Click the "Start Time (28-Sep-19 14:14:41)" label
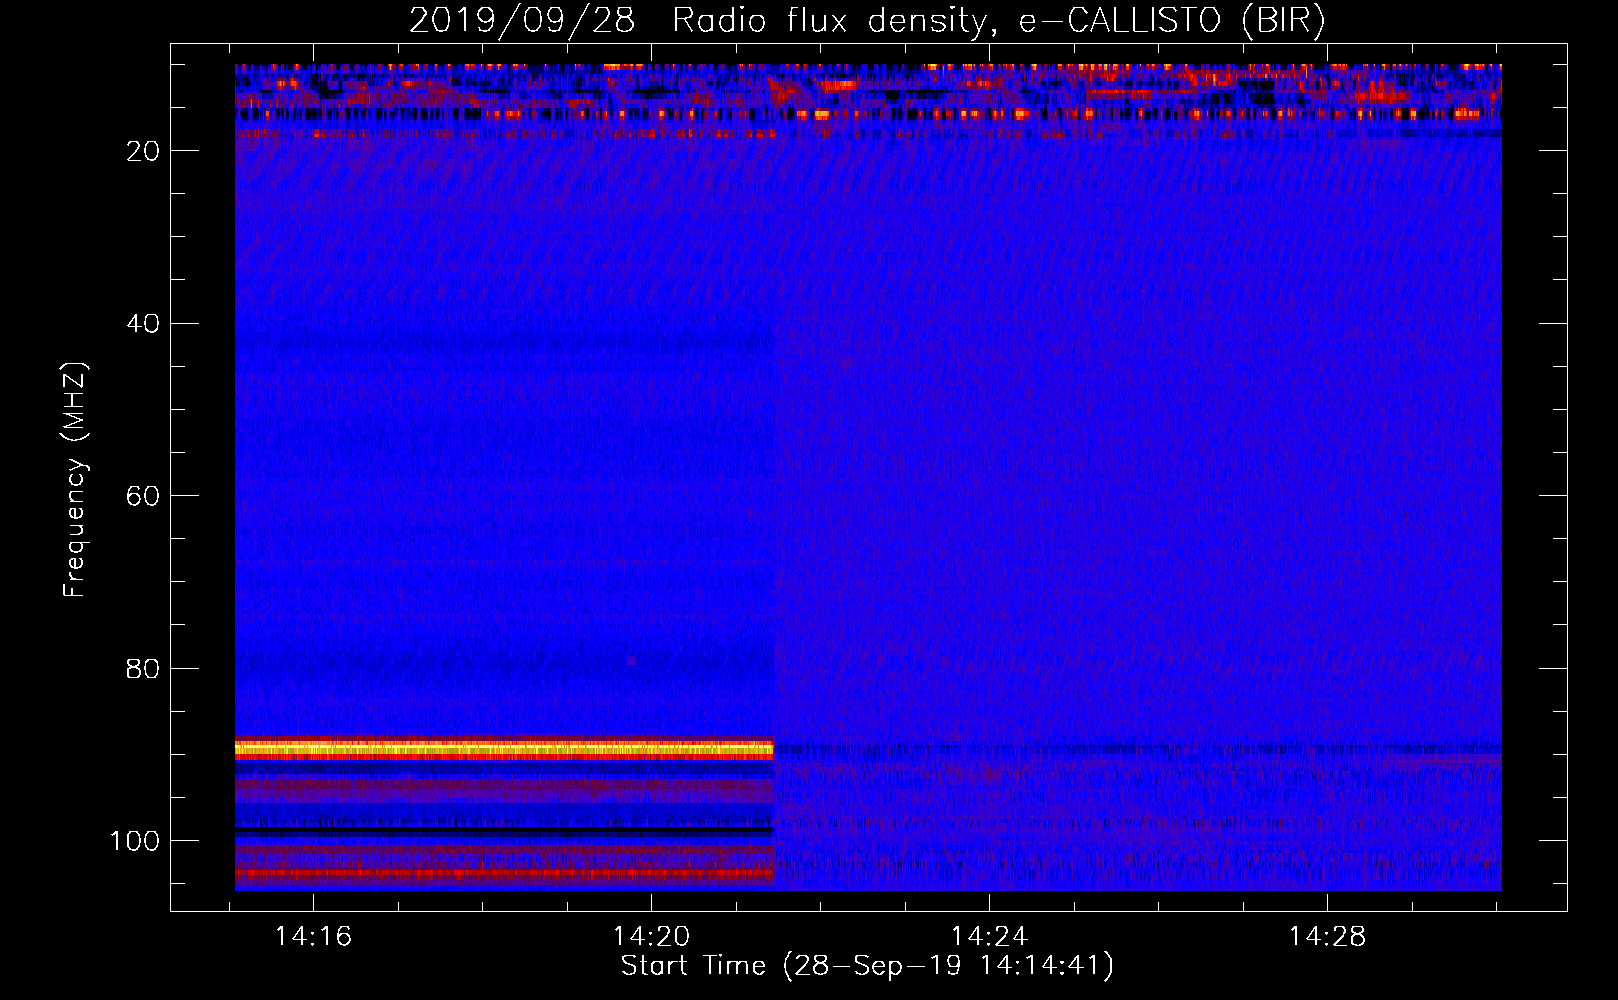 [x=867, y=966]
